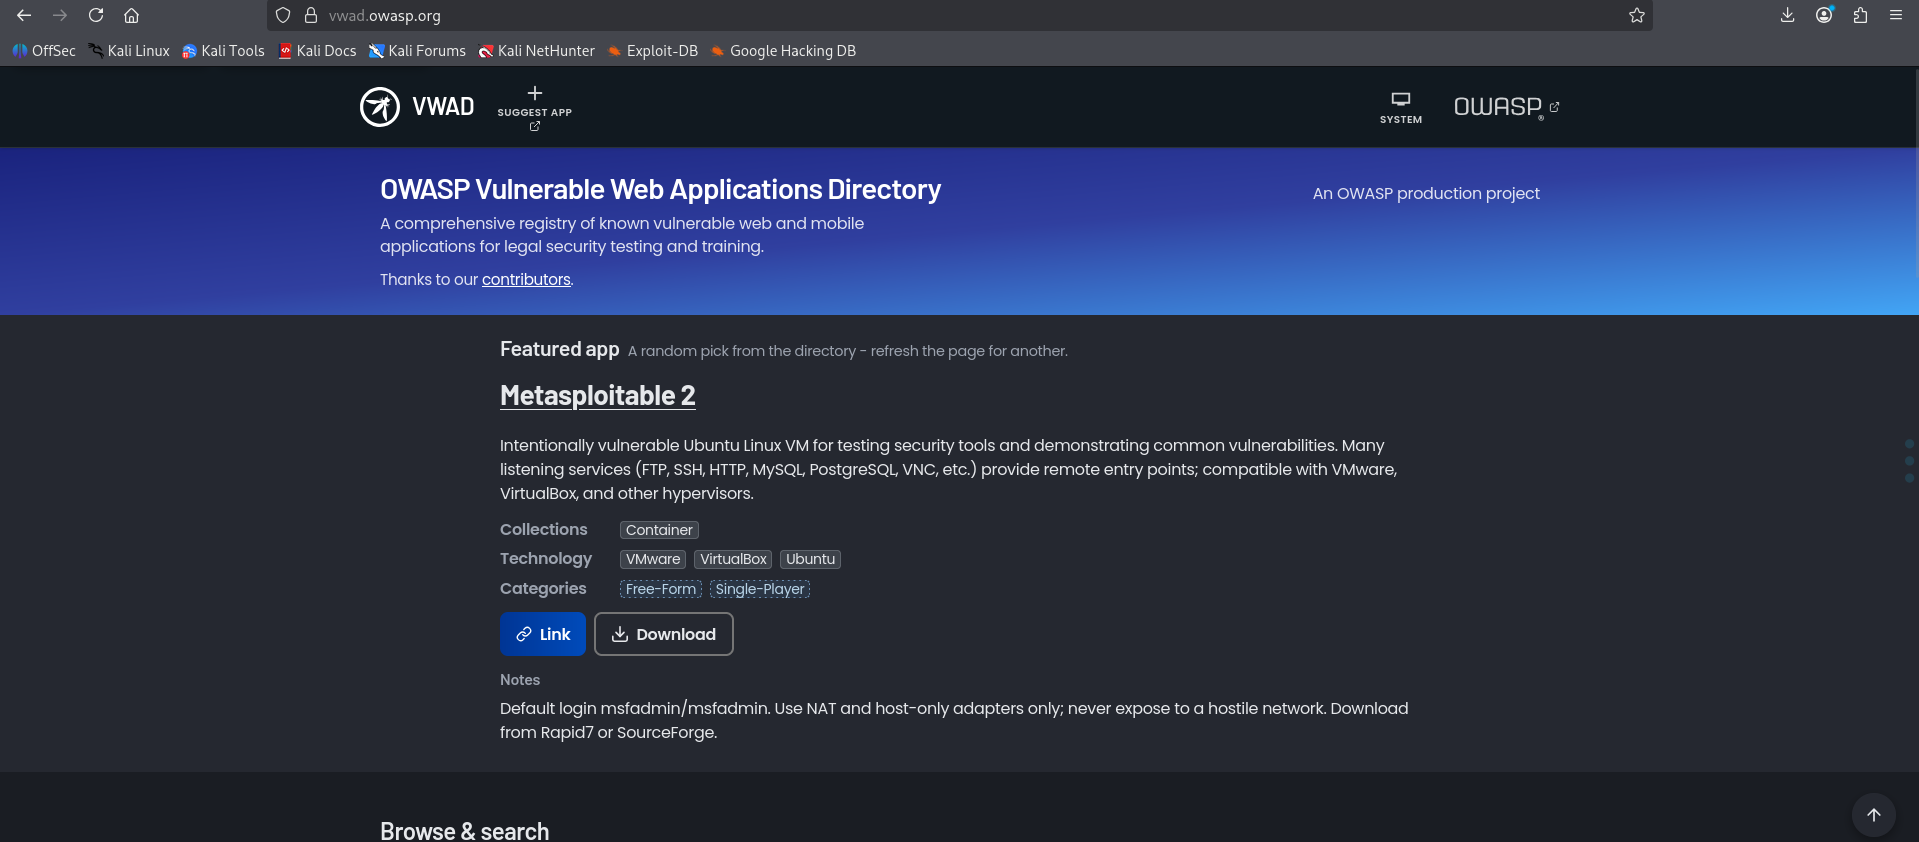Open the browser home page
1919x842 pixels.
coord(131,15)
